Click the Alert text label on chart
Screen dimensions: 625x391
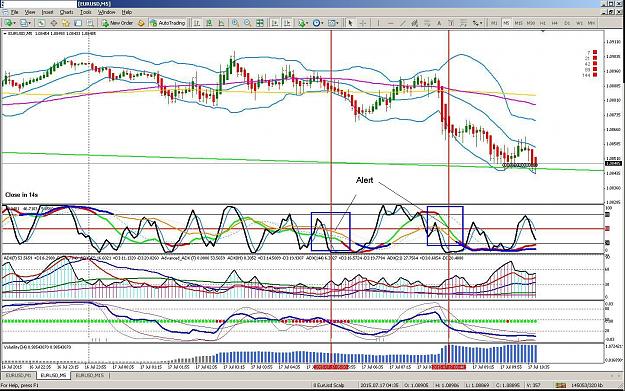[x=365, y=180]
